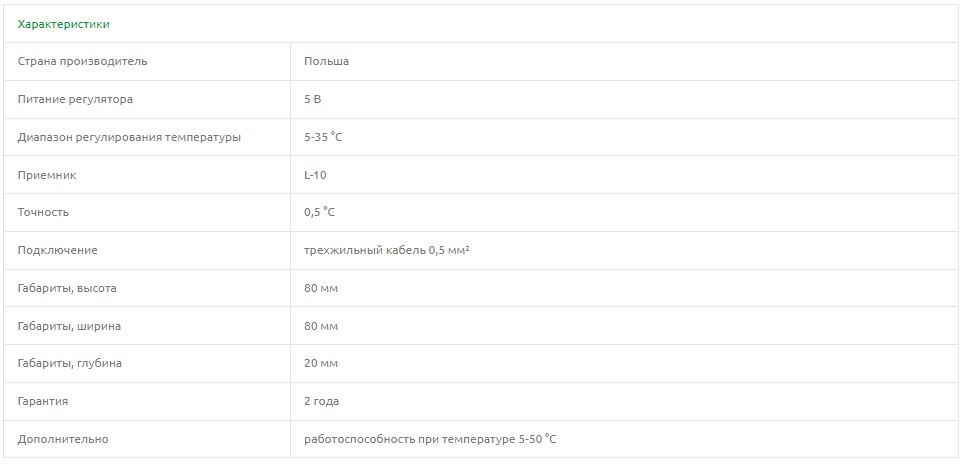Click the 20 мм depth value
The width and height of the screenshot is (965, 466).
pyautogui.click(x=321, y=364)
